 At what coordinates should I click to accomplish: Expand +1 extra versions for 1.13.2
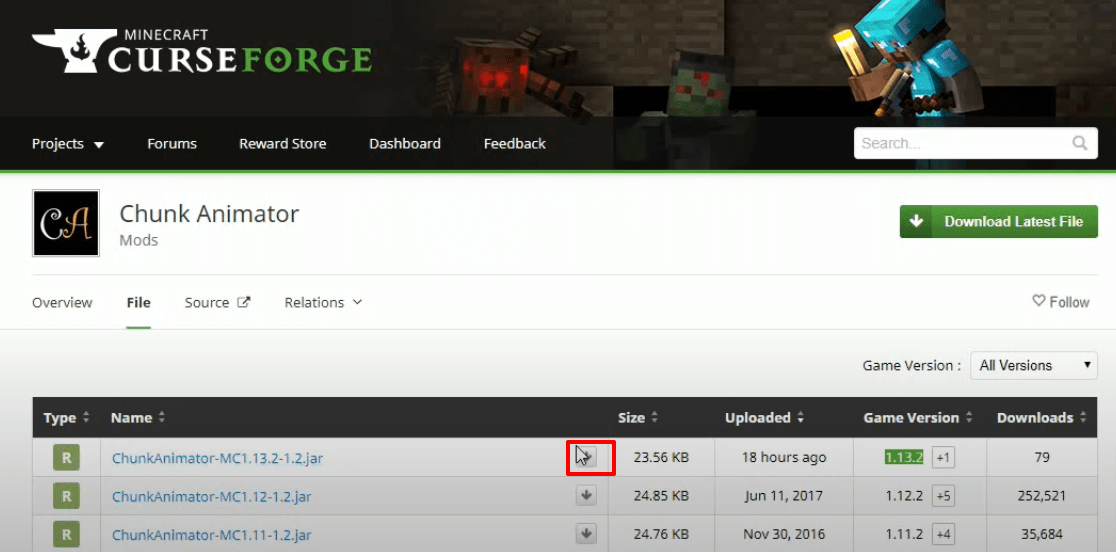[x=943, y=457]
